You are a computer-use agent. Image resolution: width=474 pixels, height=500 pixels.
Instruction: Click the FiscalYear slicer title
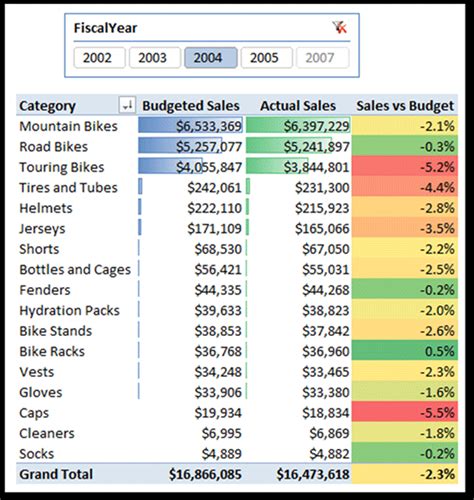105,28
